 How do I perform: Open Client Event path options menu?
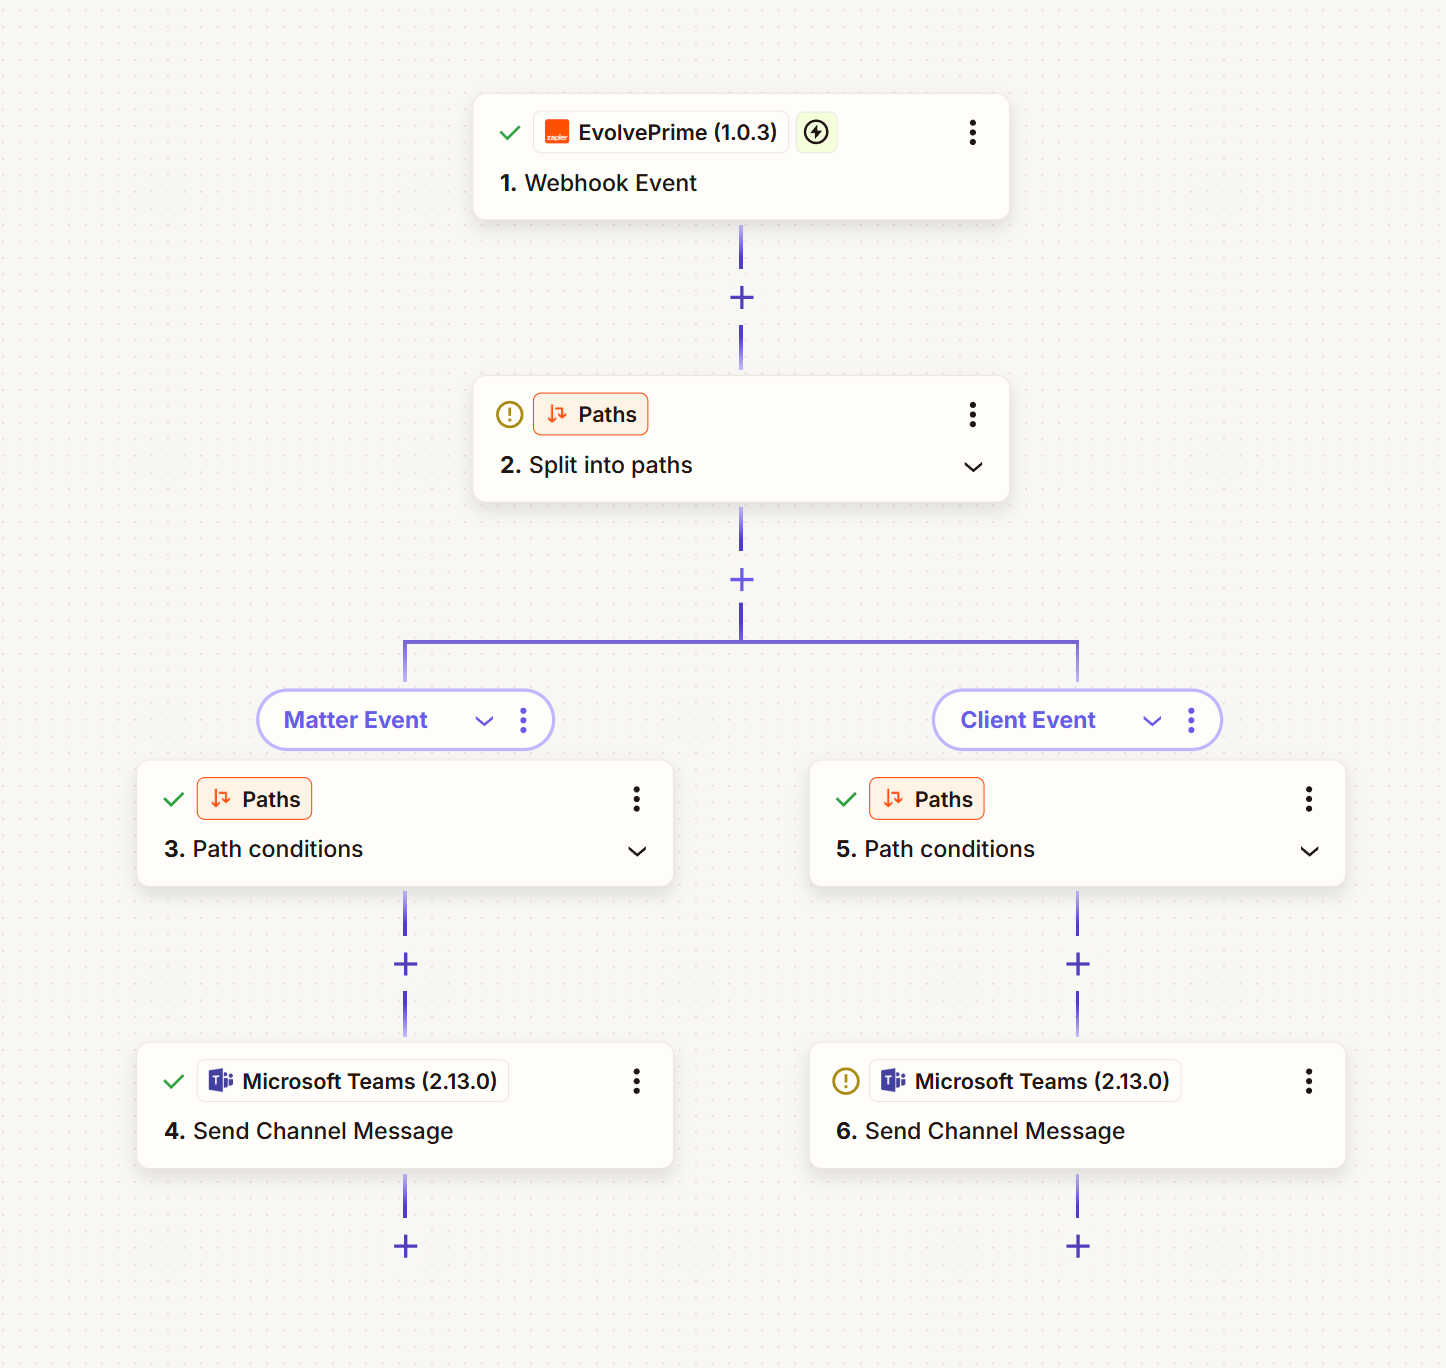pyautogui.click(x=1190, y=720)
